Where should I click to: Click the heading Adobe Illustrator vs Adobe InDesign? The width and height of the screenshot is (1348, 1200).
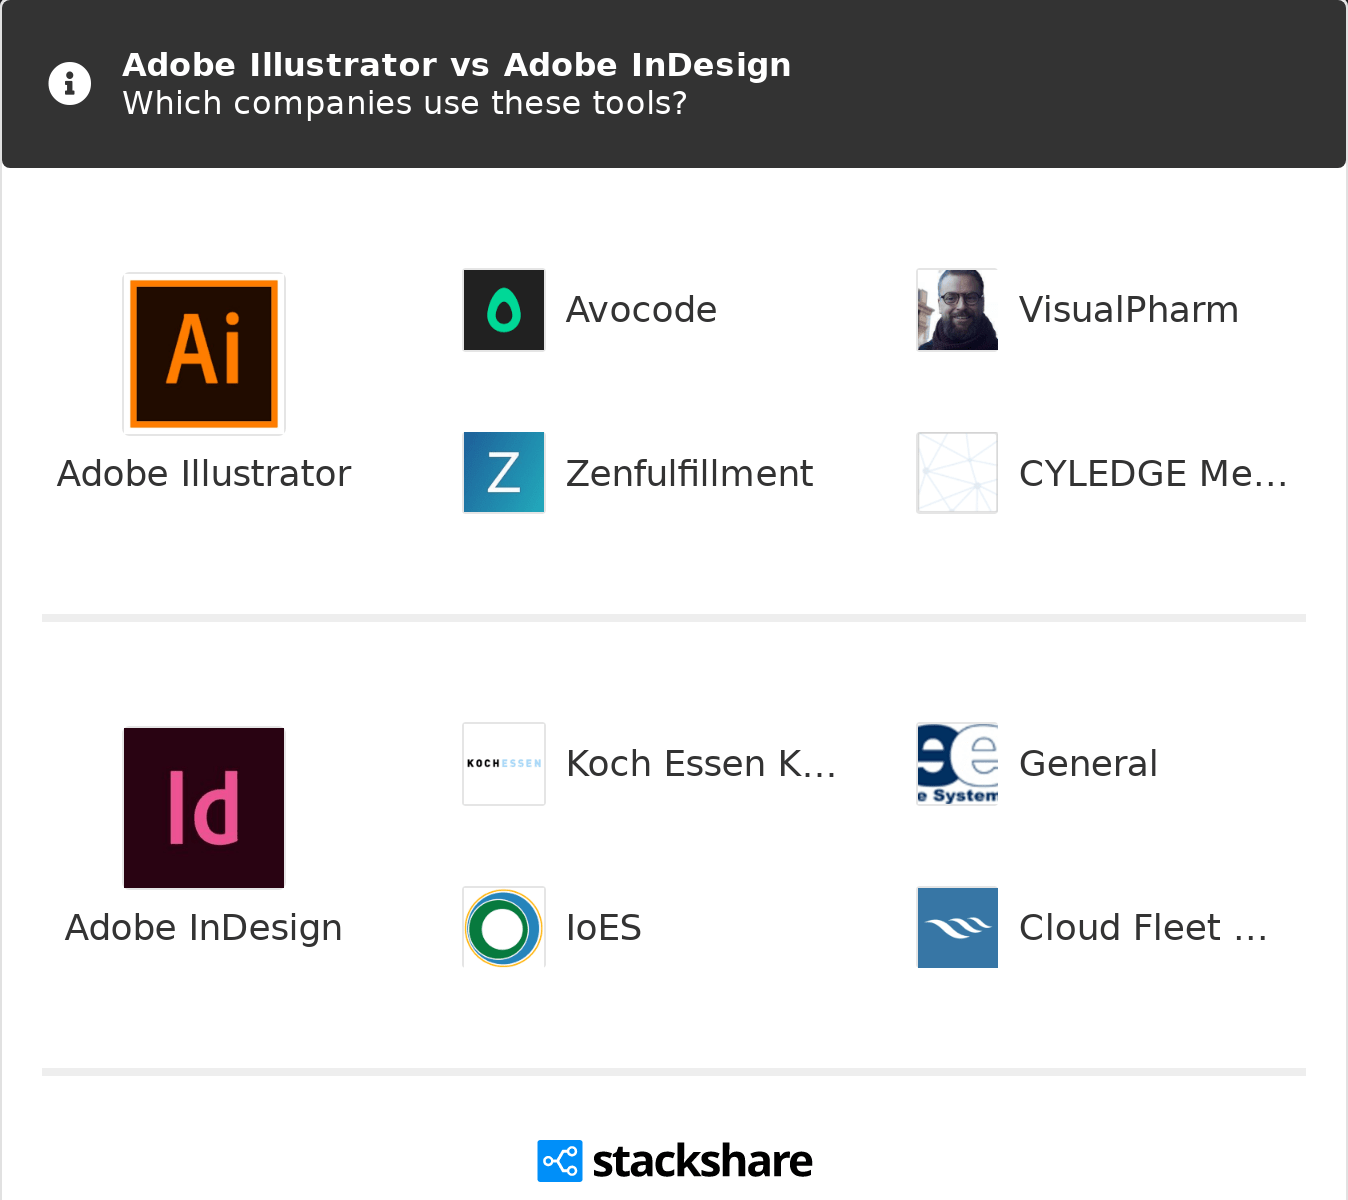coord(456,64)
